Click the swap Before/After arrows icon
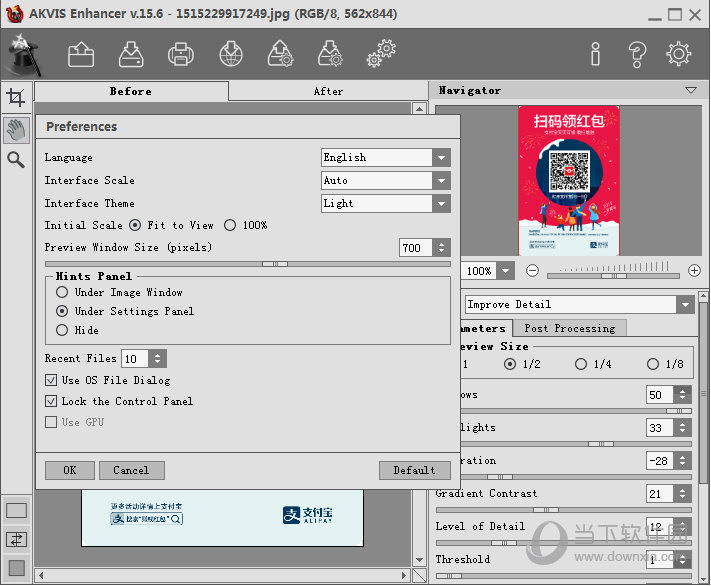The width and height of the screenshot is (711, 586). tap(16, 539)
